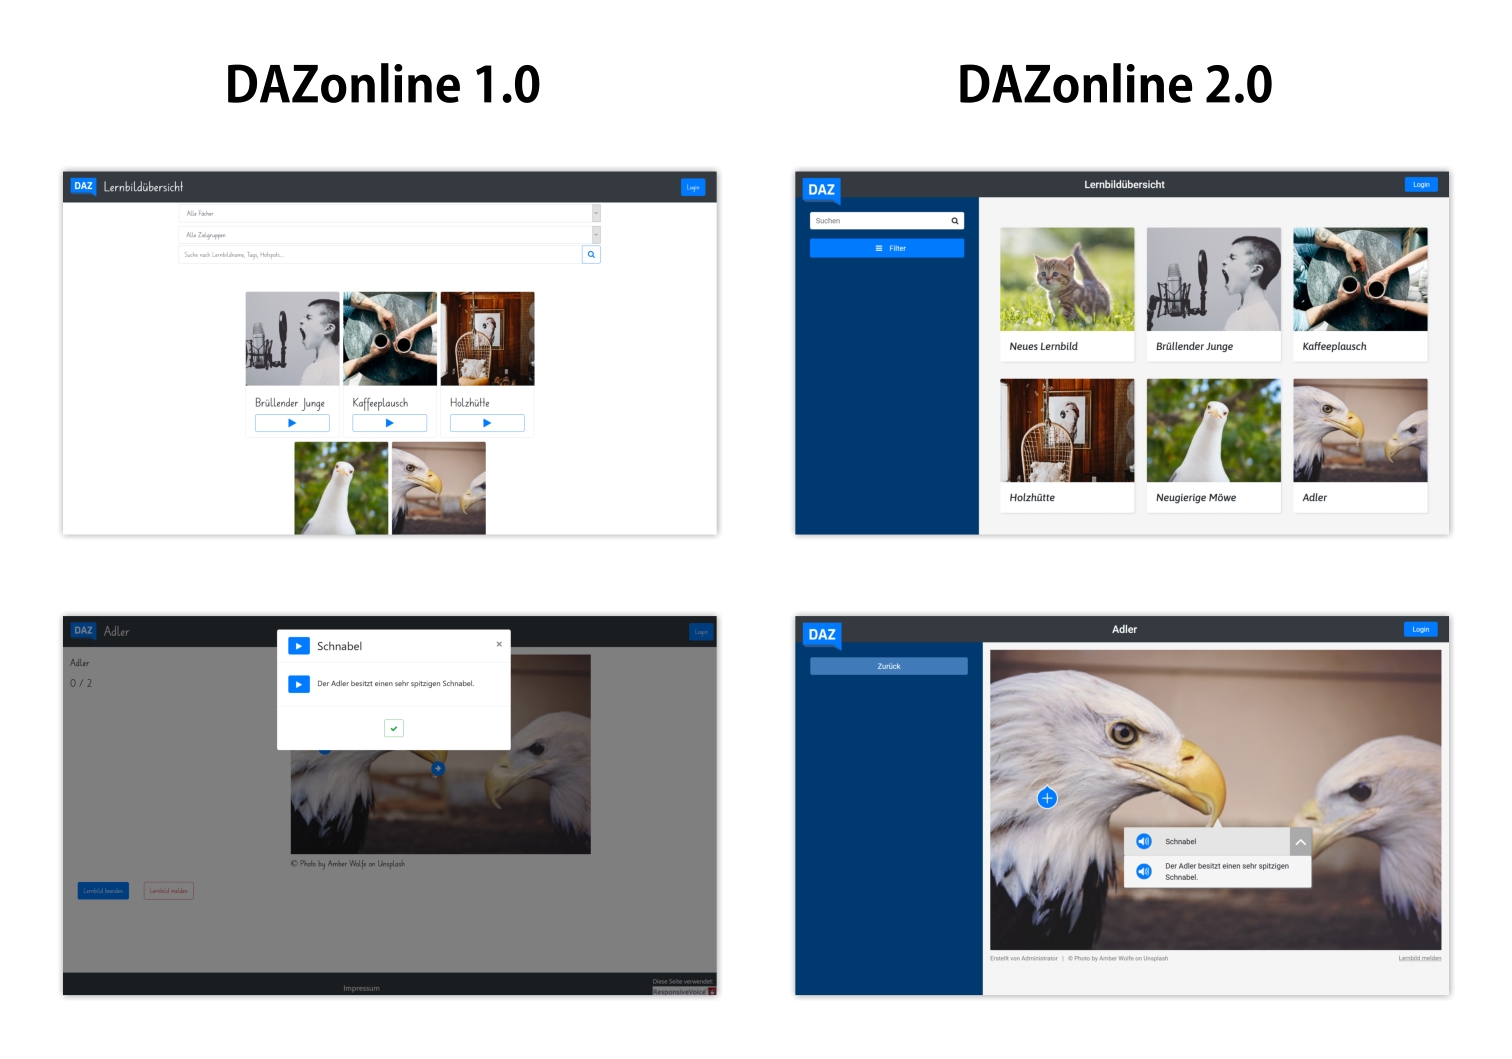Open the eagle thumbnail in 1.0 overview
The image size is (1512, 1059).
(x=439, y=488)
